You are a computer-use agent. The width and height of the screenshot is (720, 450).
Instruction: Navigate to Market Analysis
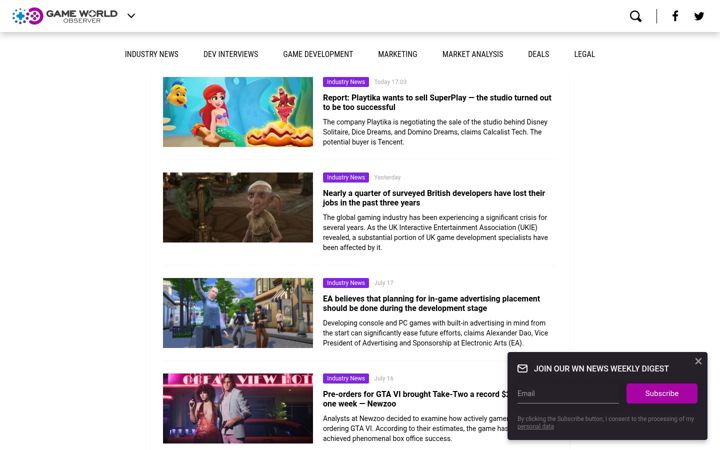(x=472, y=54)
